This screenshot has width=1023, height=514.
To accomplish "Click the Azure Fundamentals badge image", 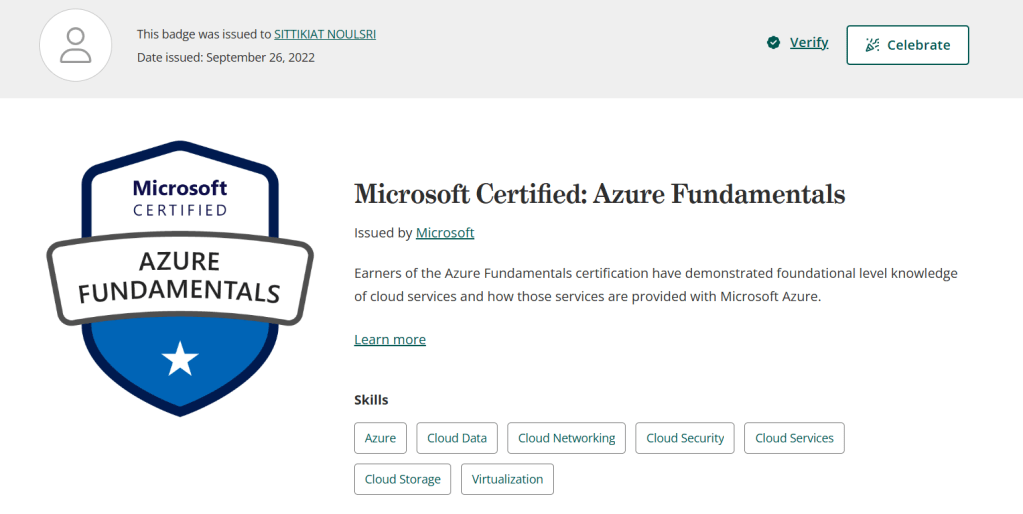I will (180, 279).
